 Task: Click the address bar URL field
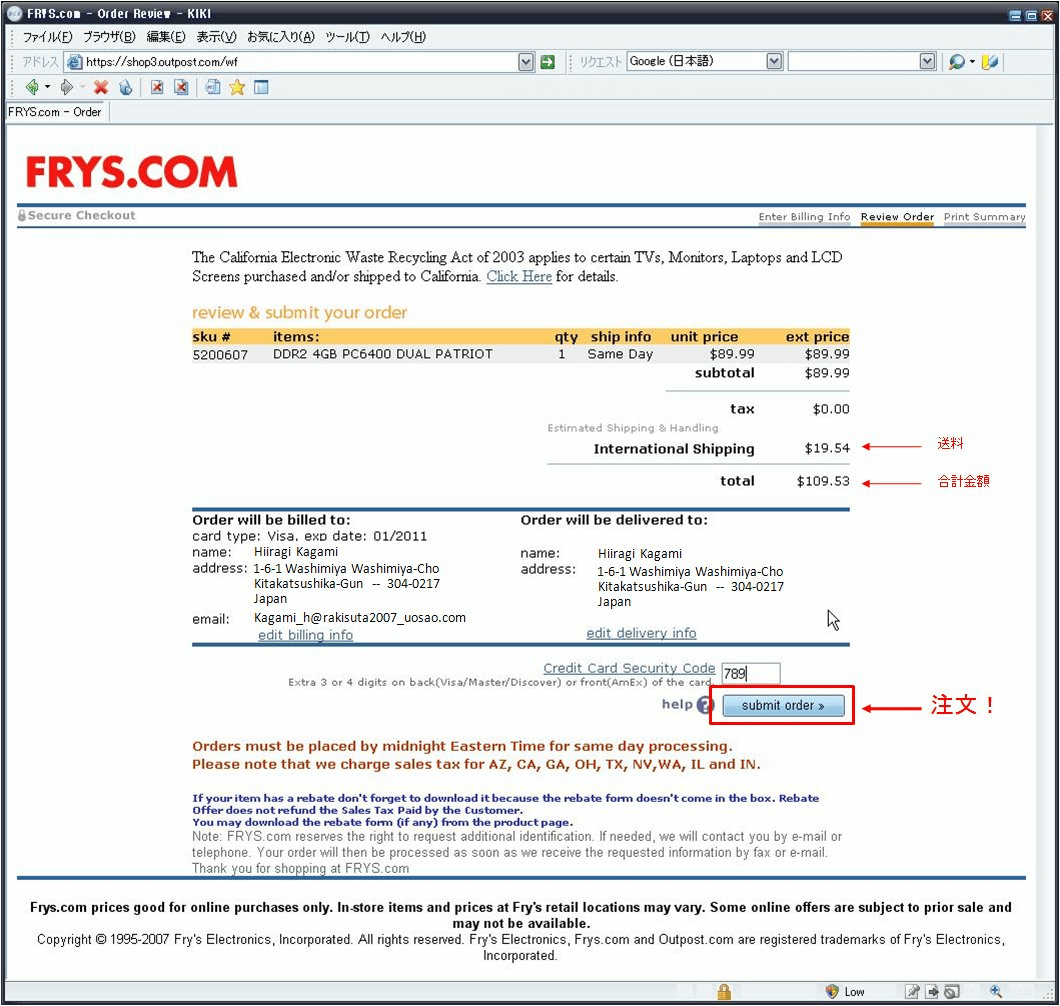301,62
